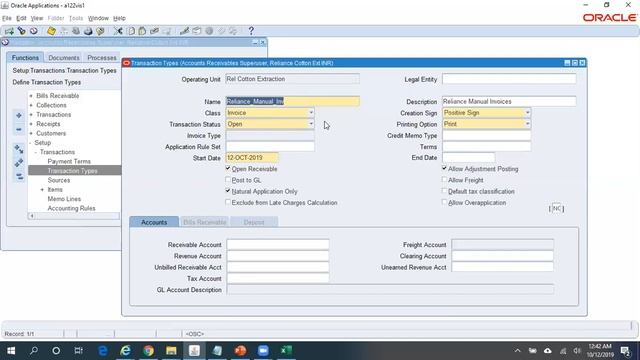Open the Class dropdown showing Invoice

(x=311, y=113)
